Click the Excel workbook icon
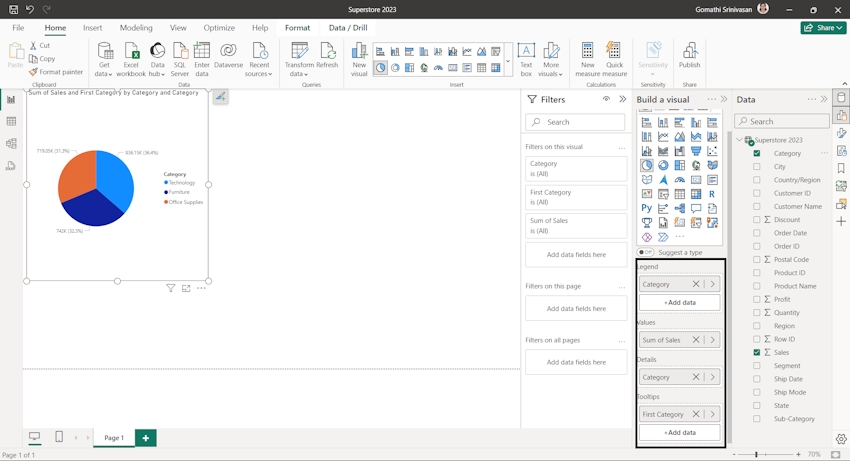The width and height of the screenshot is (850, 461). 130,53
